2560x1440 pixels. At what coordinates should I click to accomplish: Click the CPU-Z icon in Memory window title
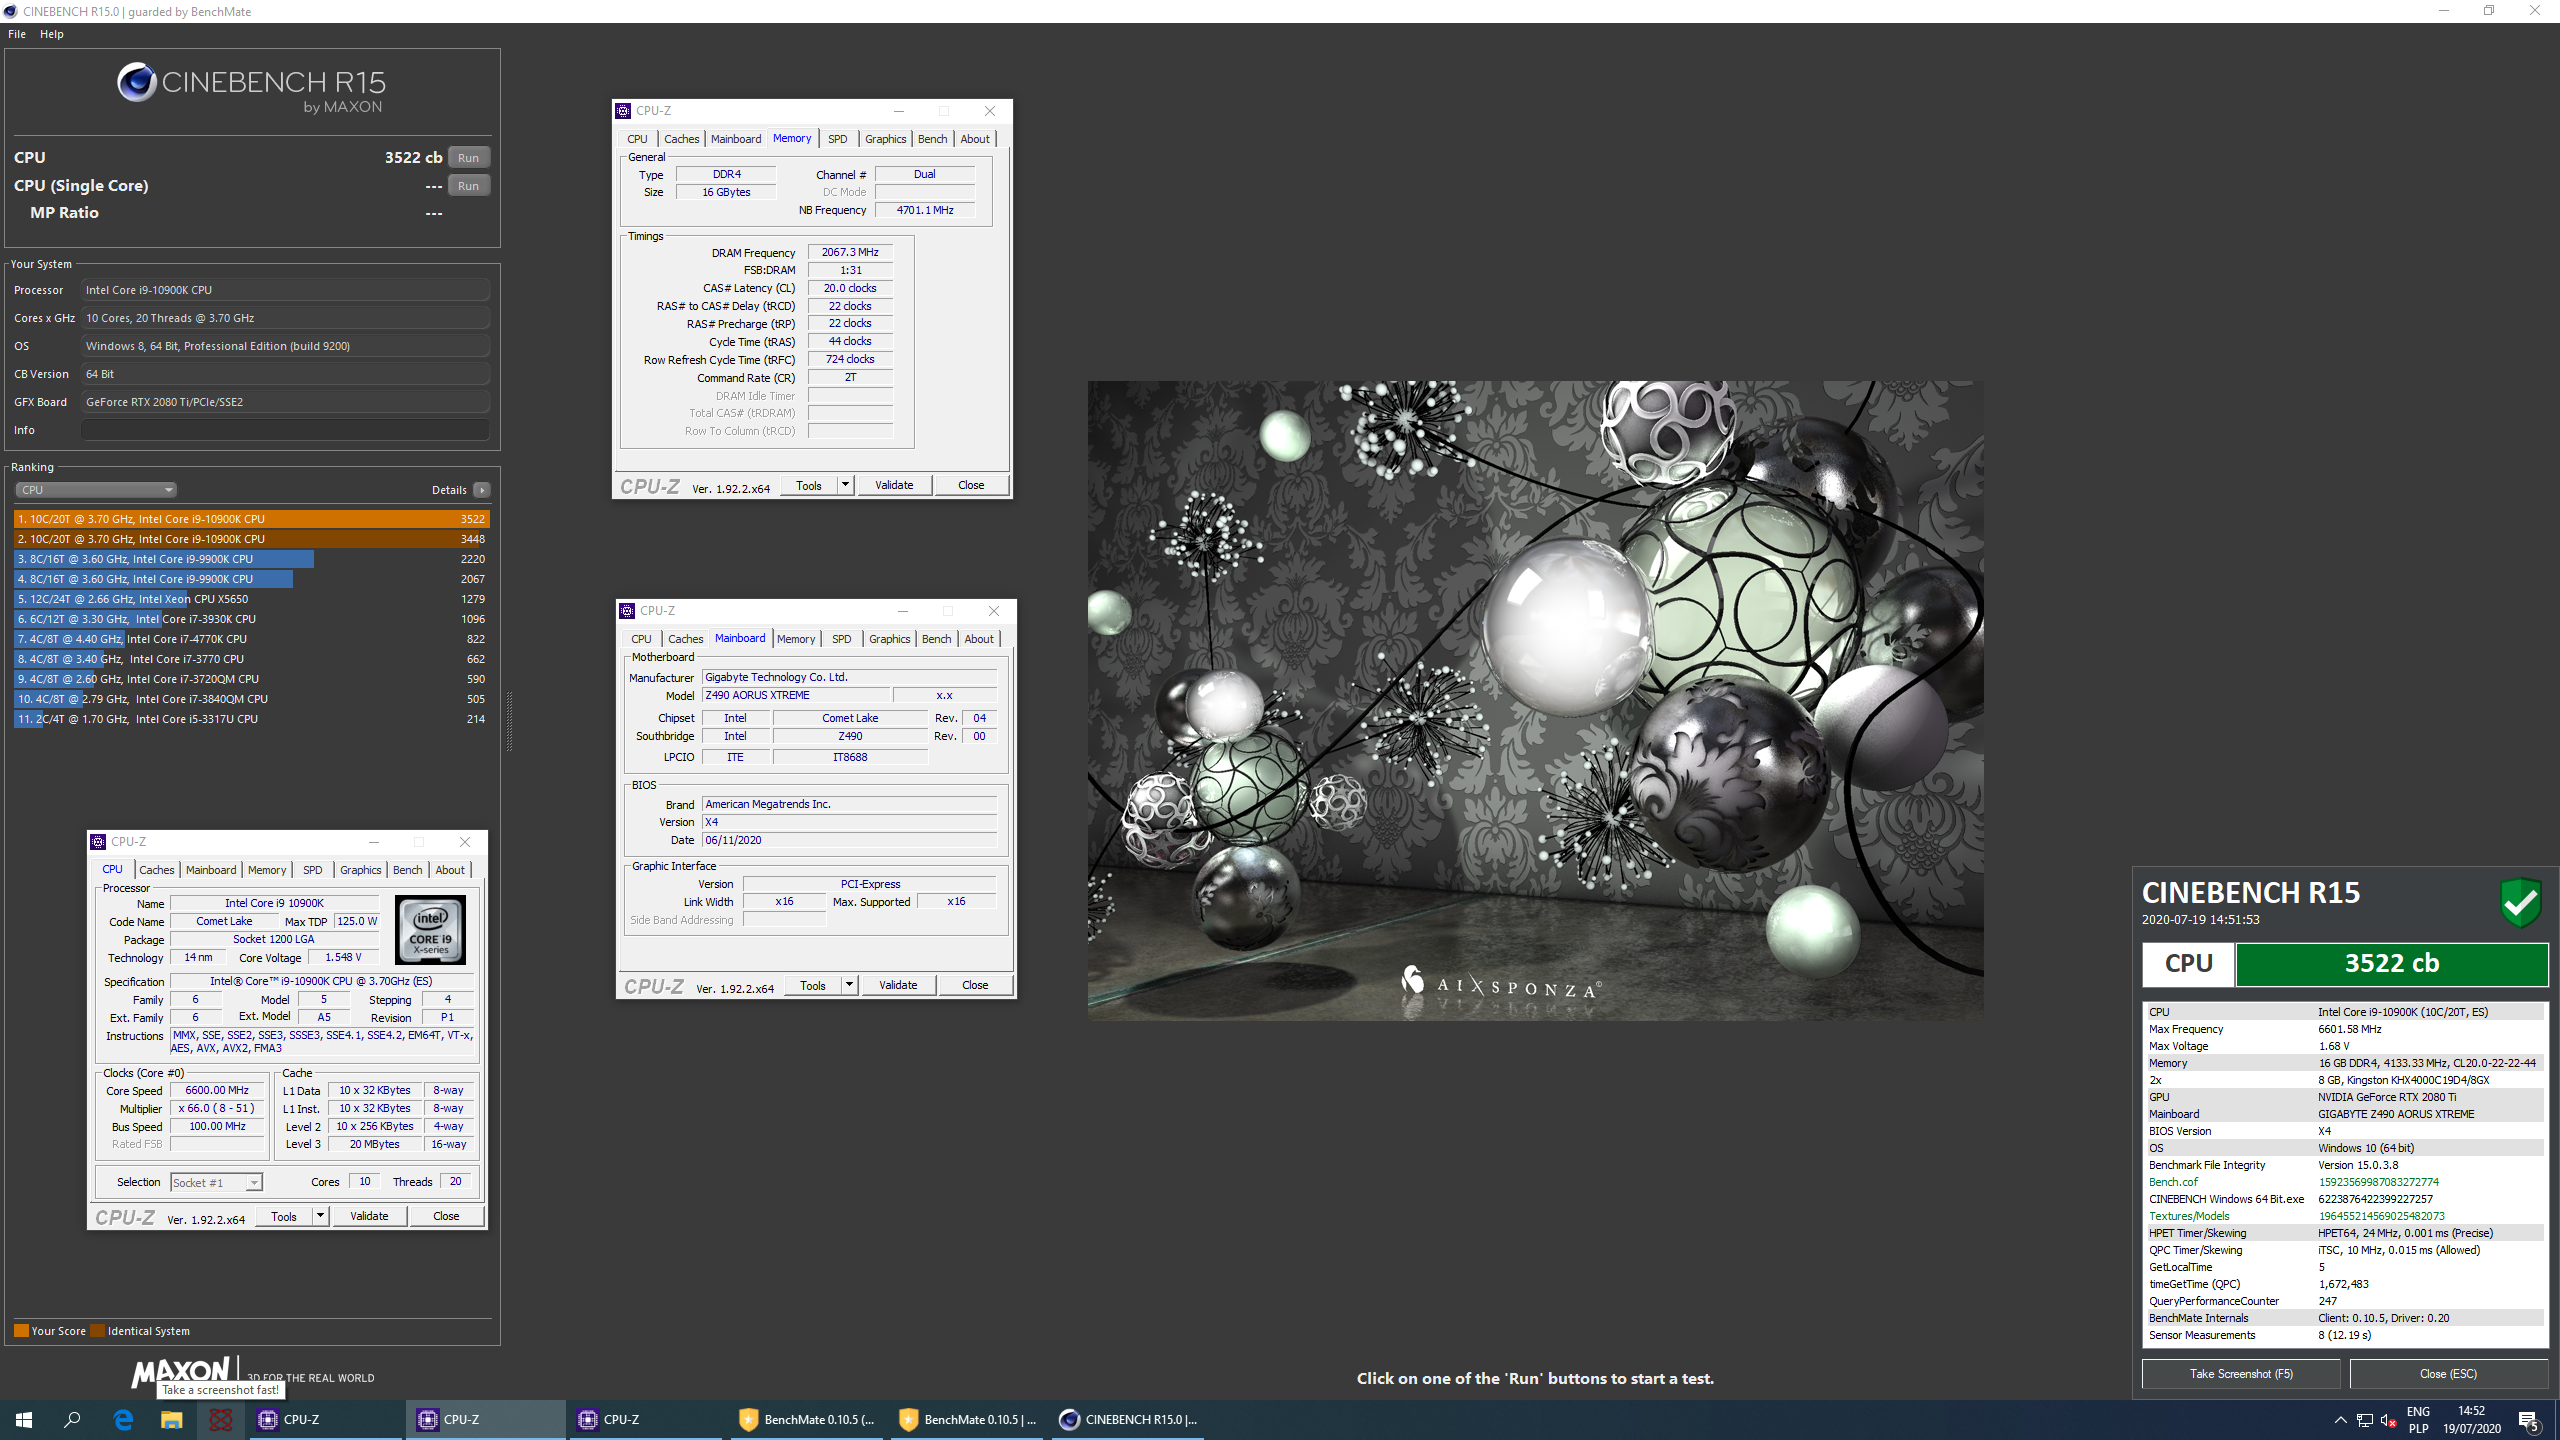624,111
